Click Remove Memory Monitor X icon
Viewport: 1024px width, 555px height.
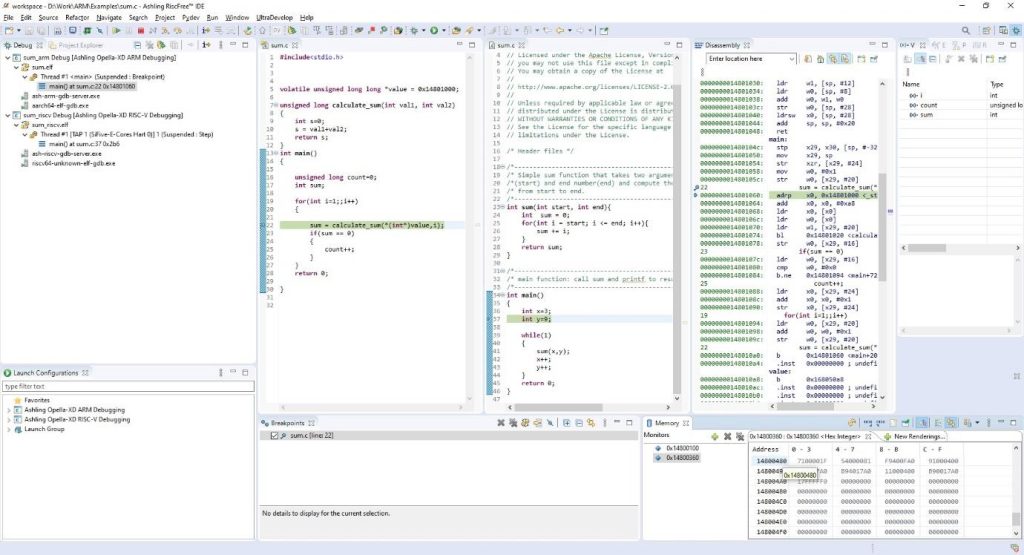tap(728, 436)
